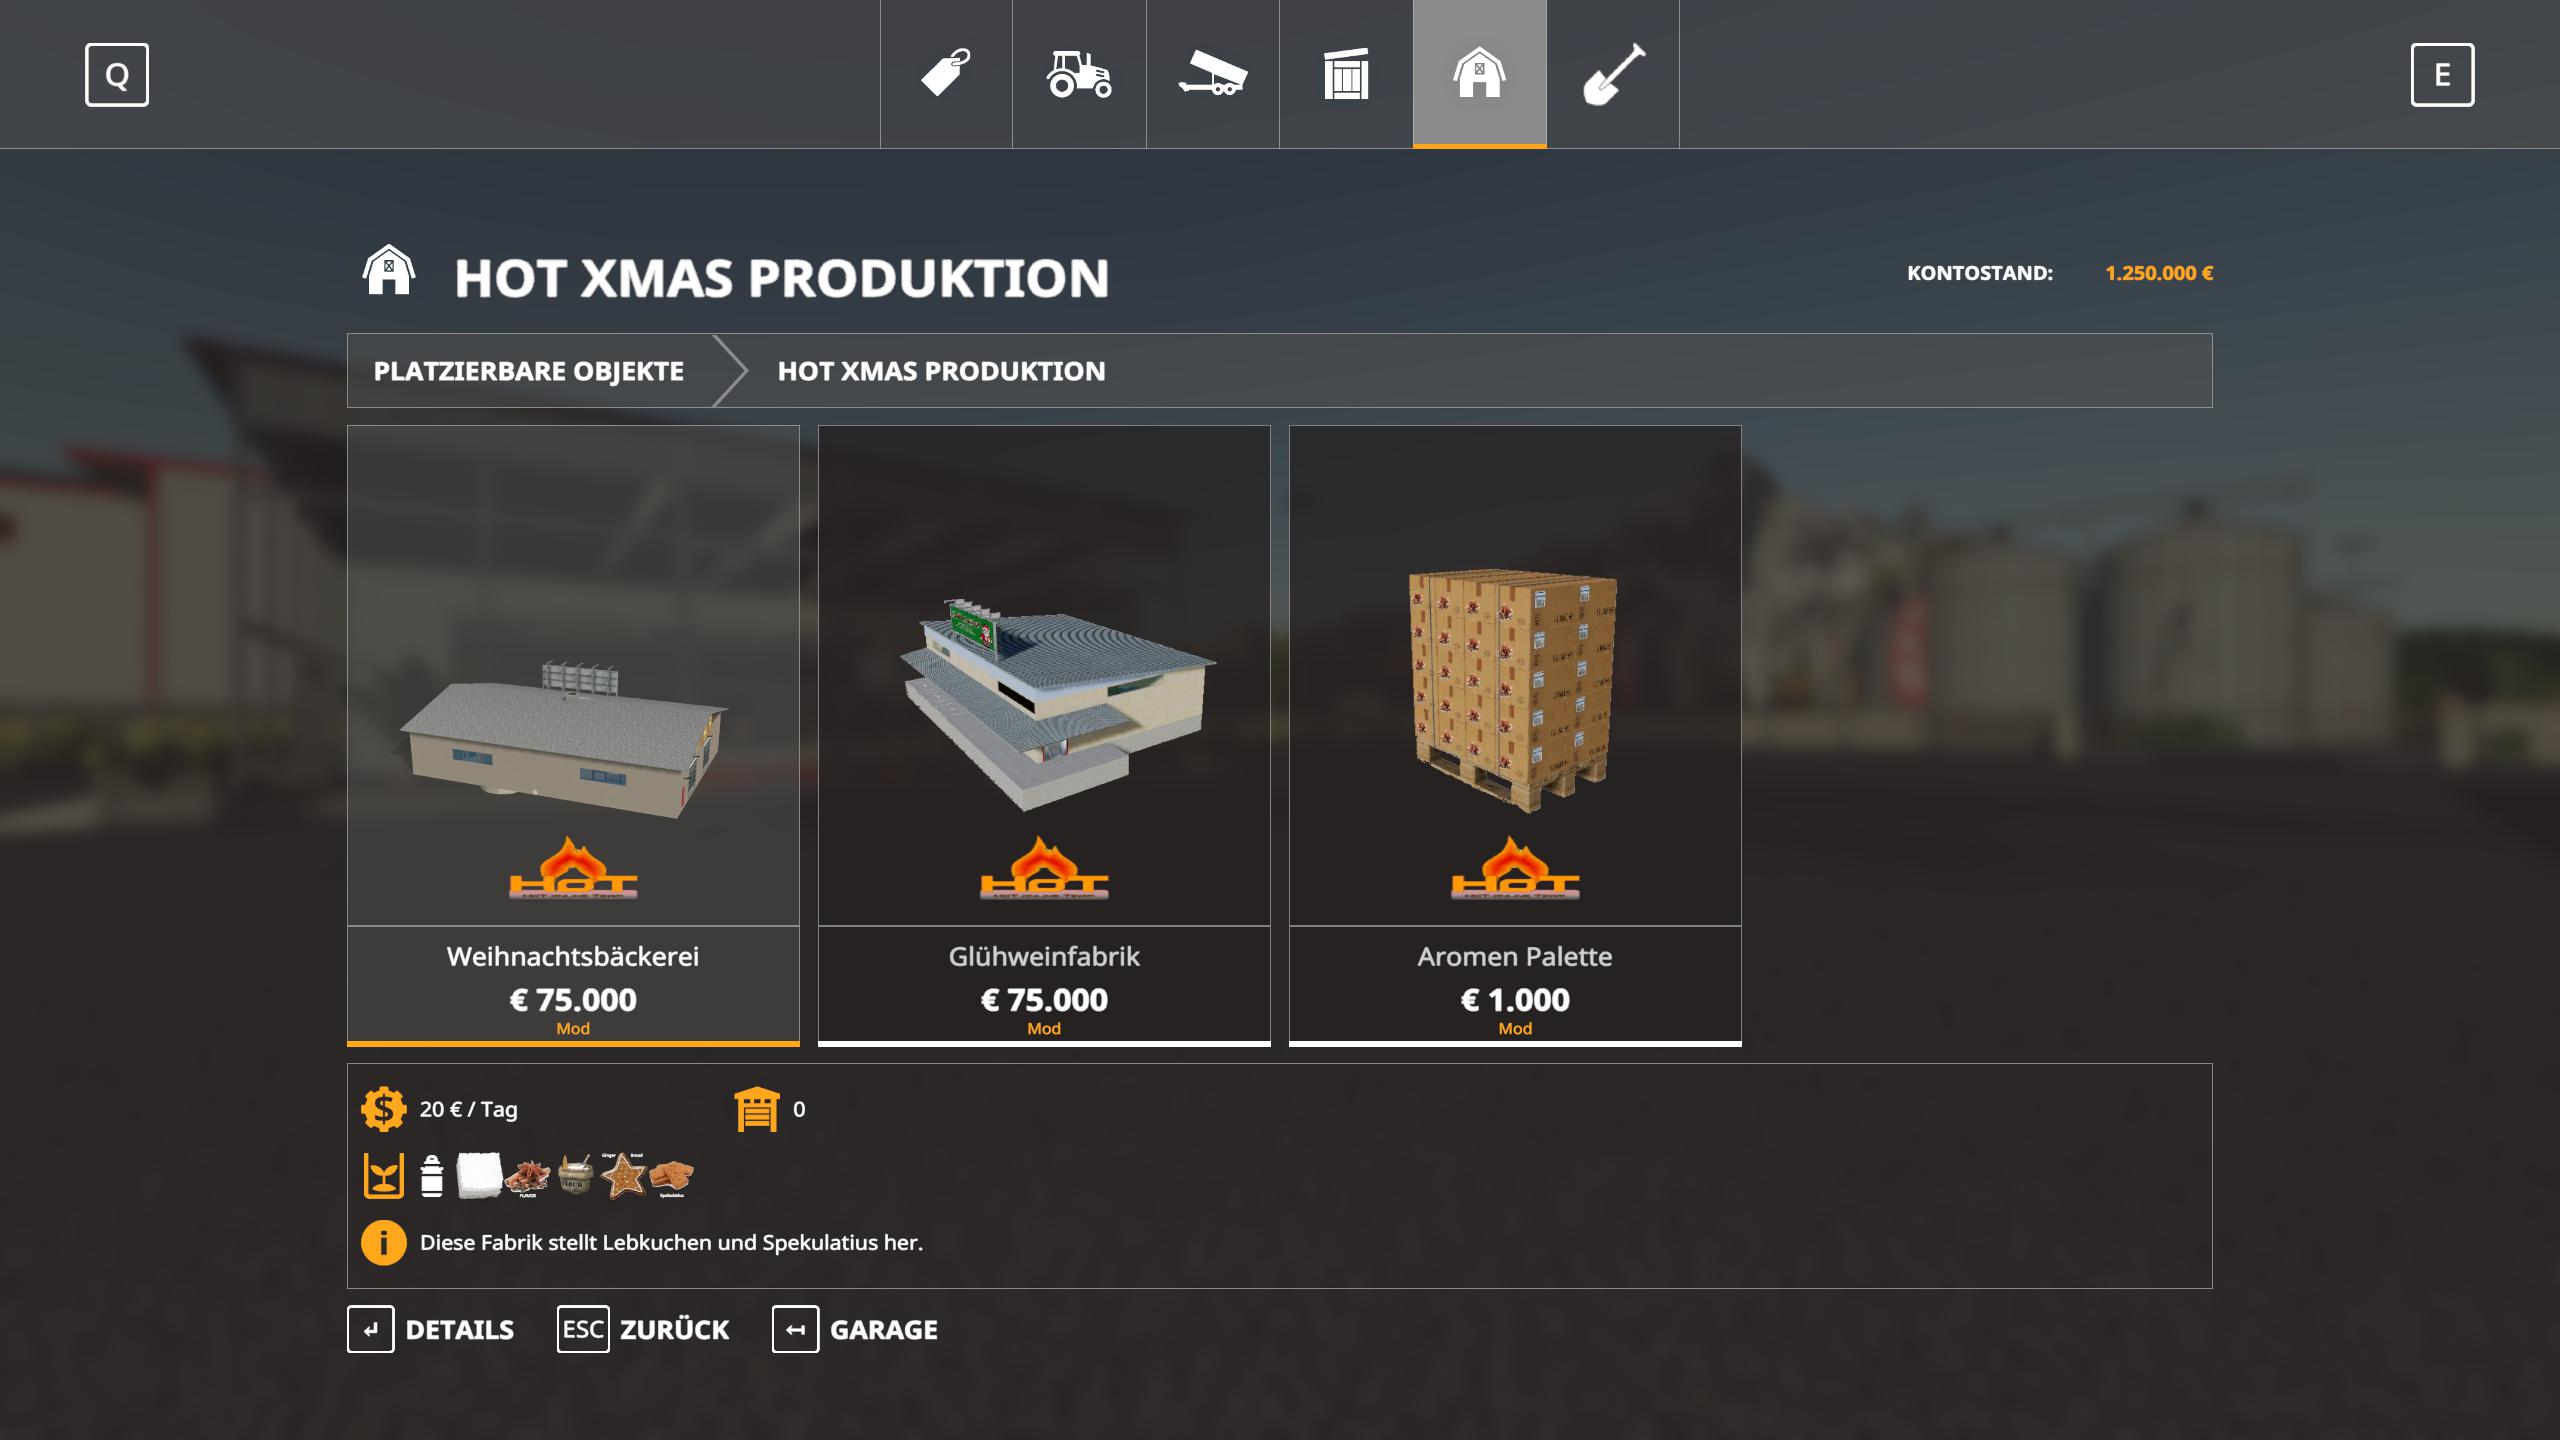Select the pallet objects category icon
Viewport: 2560px width, 1440px height.
tap(1346, 74)
